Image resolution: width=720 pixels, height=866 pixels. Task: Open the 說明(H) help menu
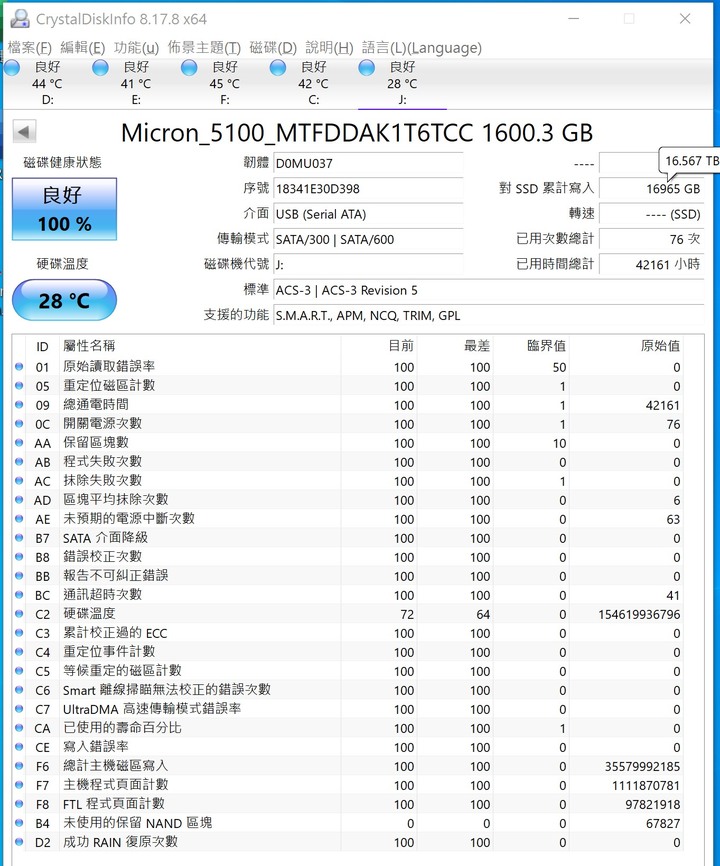(329, 48)
